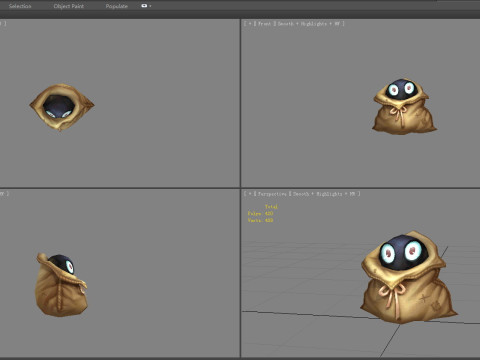This screenshot has width=480, height=360.
Task: Click the Verts count statistic
Action: tap(260, 220)
